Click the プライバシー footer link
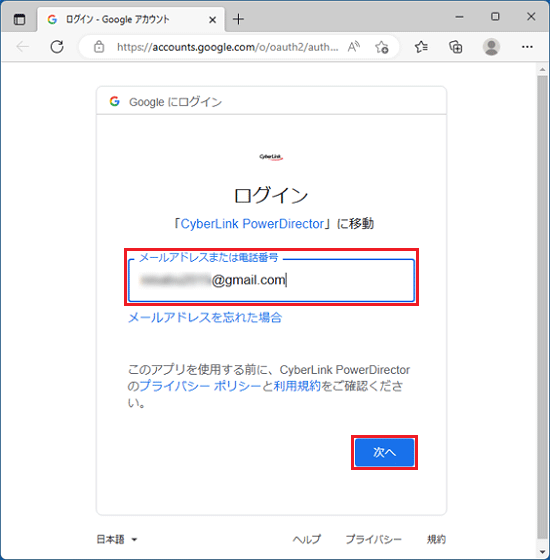 pos(374,539)
